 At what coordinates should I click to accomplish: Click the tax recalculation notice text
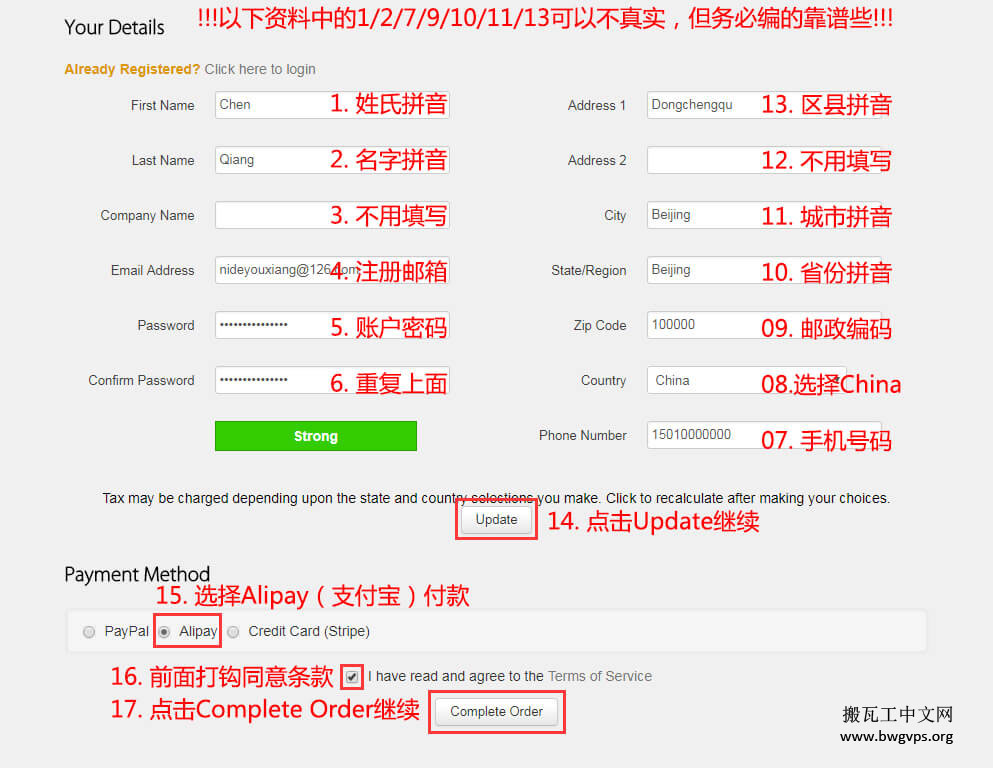[x=496, y=498]
